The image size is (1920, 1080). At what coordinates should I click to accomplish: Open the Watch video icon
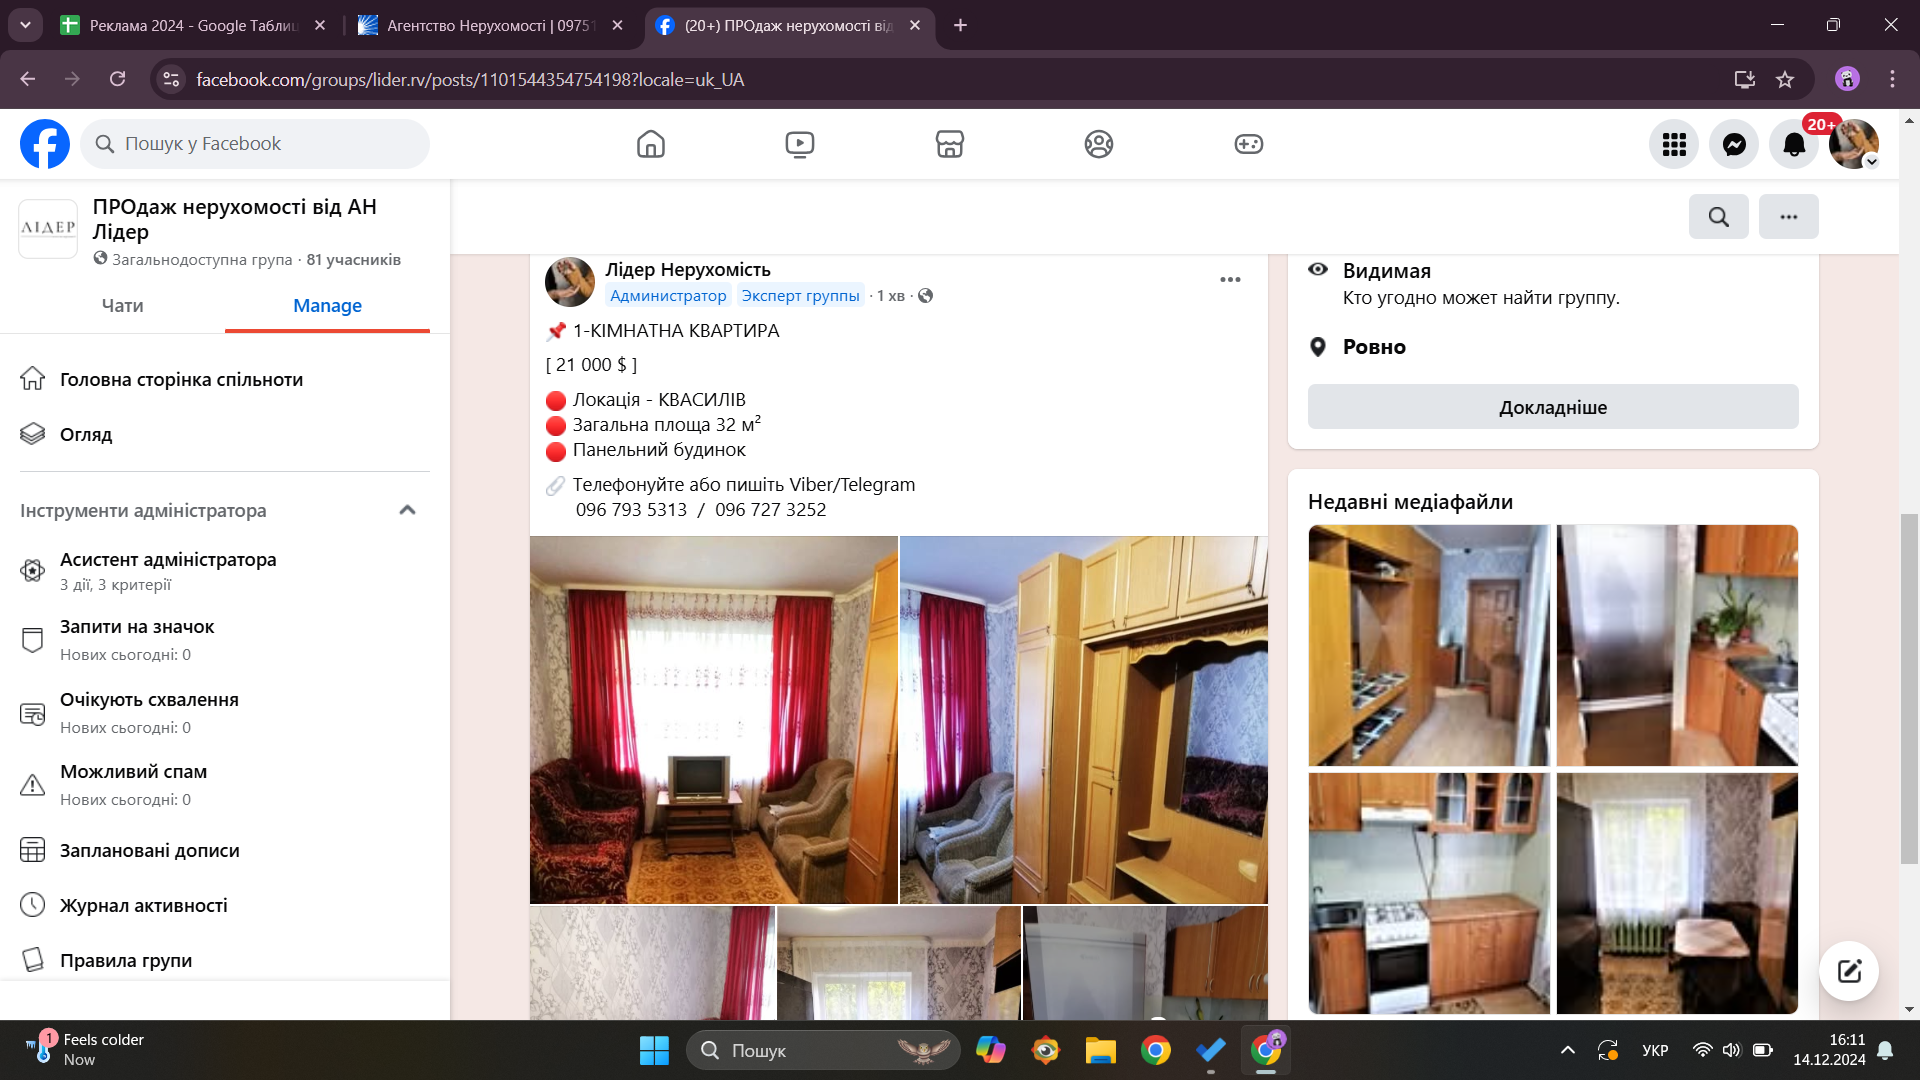(x=799, y=144)
